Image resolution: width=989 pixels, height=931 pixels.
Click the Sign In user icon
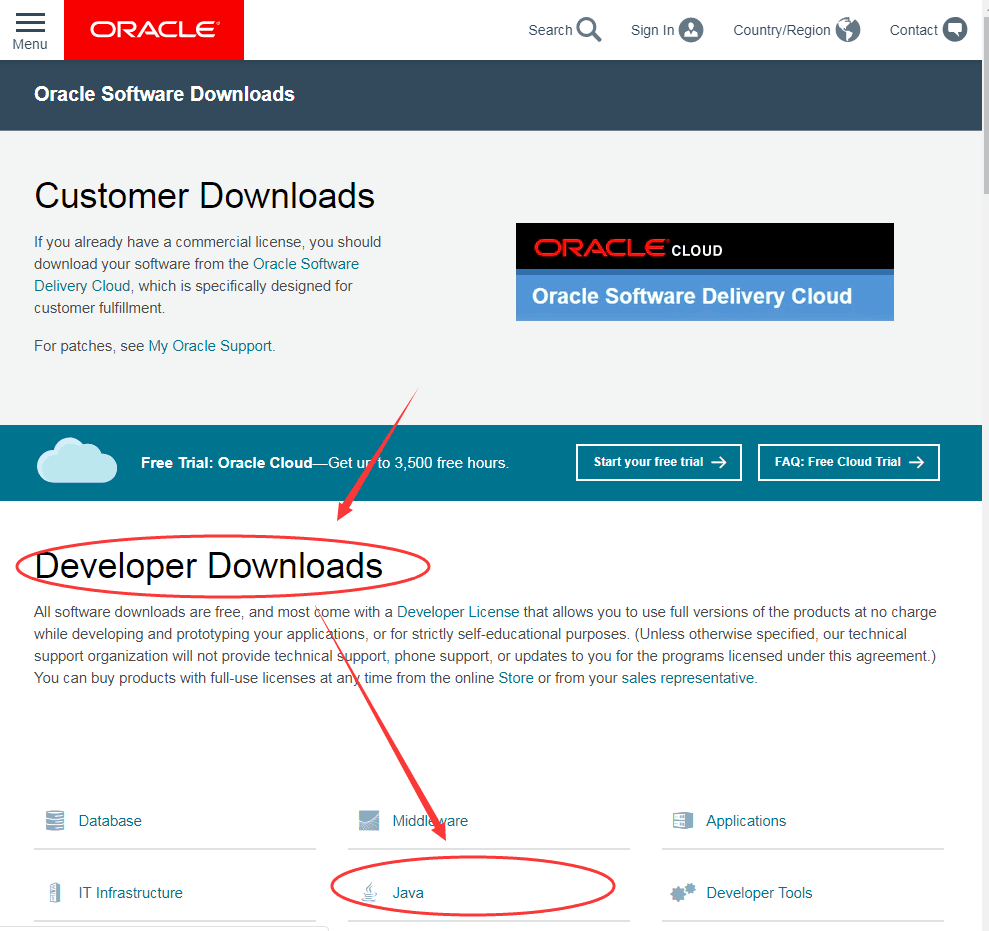691,30
